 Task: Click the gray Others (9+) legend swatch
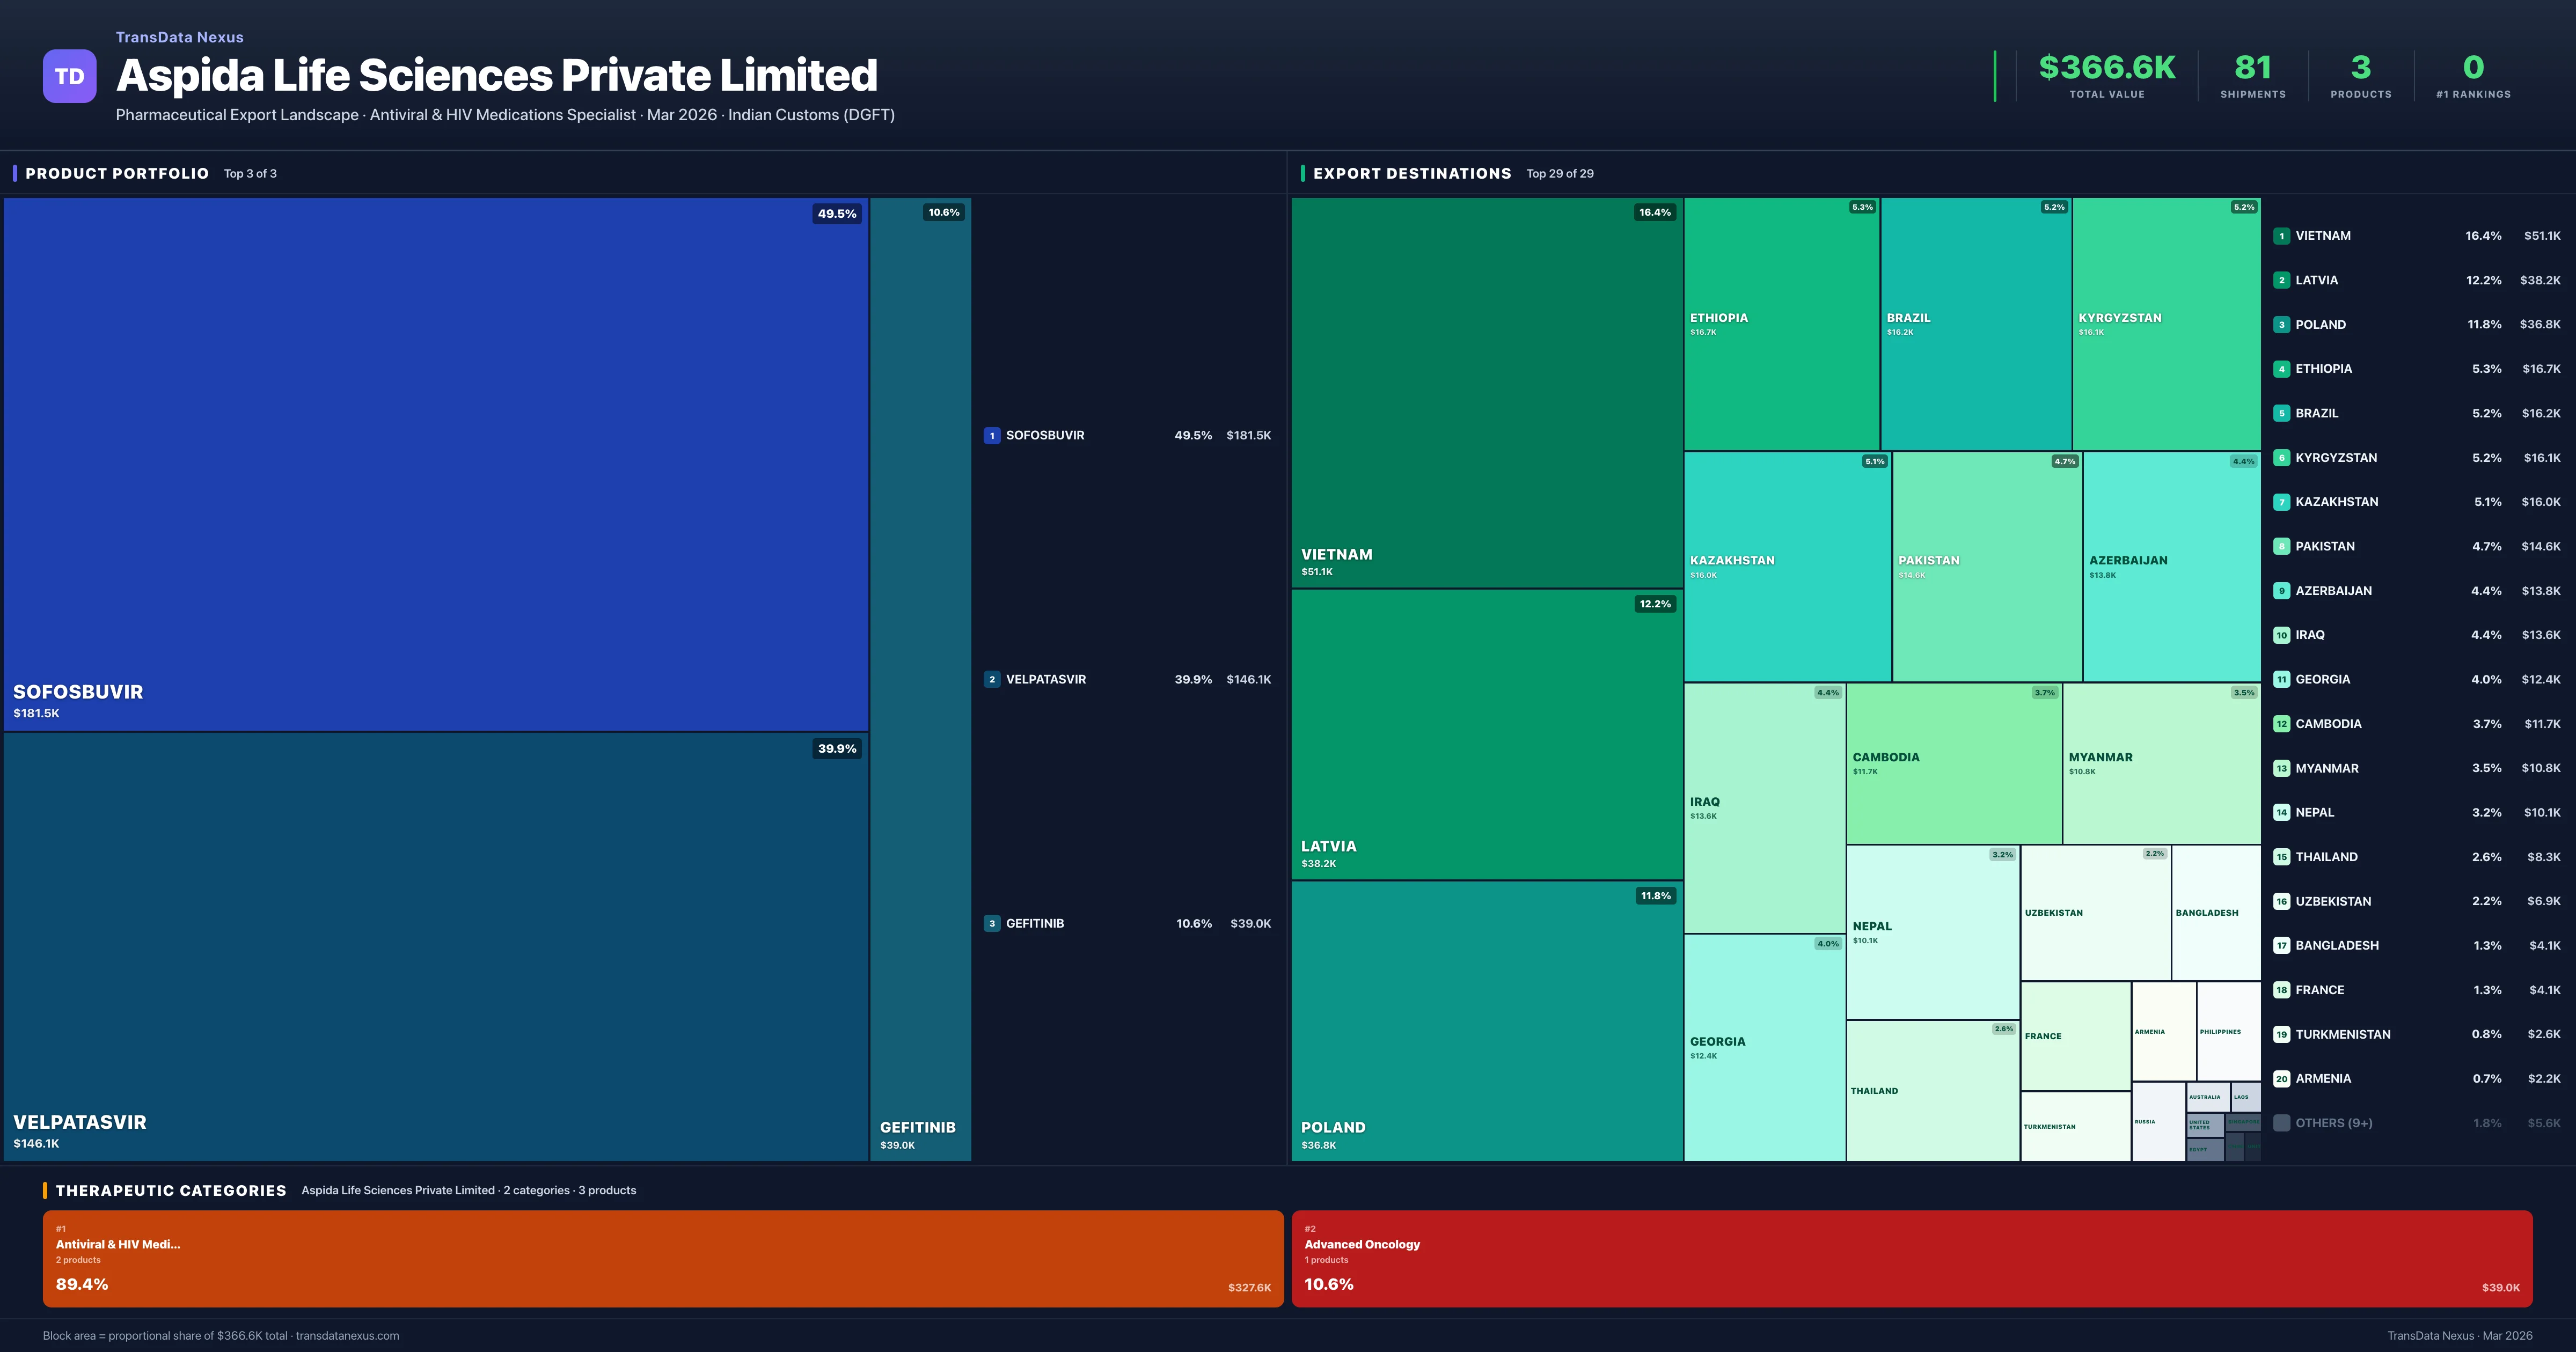point(2281,1123)
